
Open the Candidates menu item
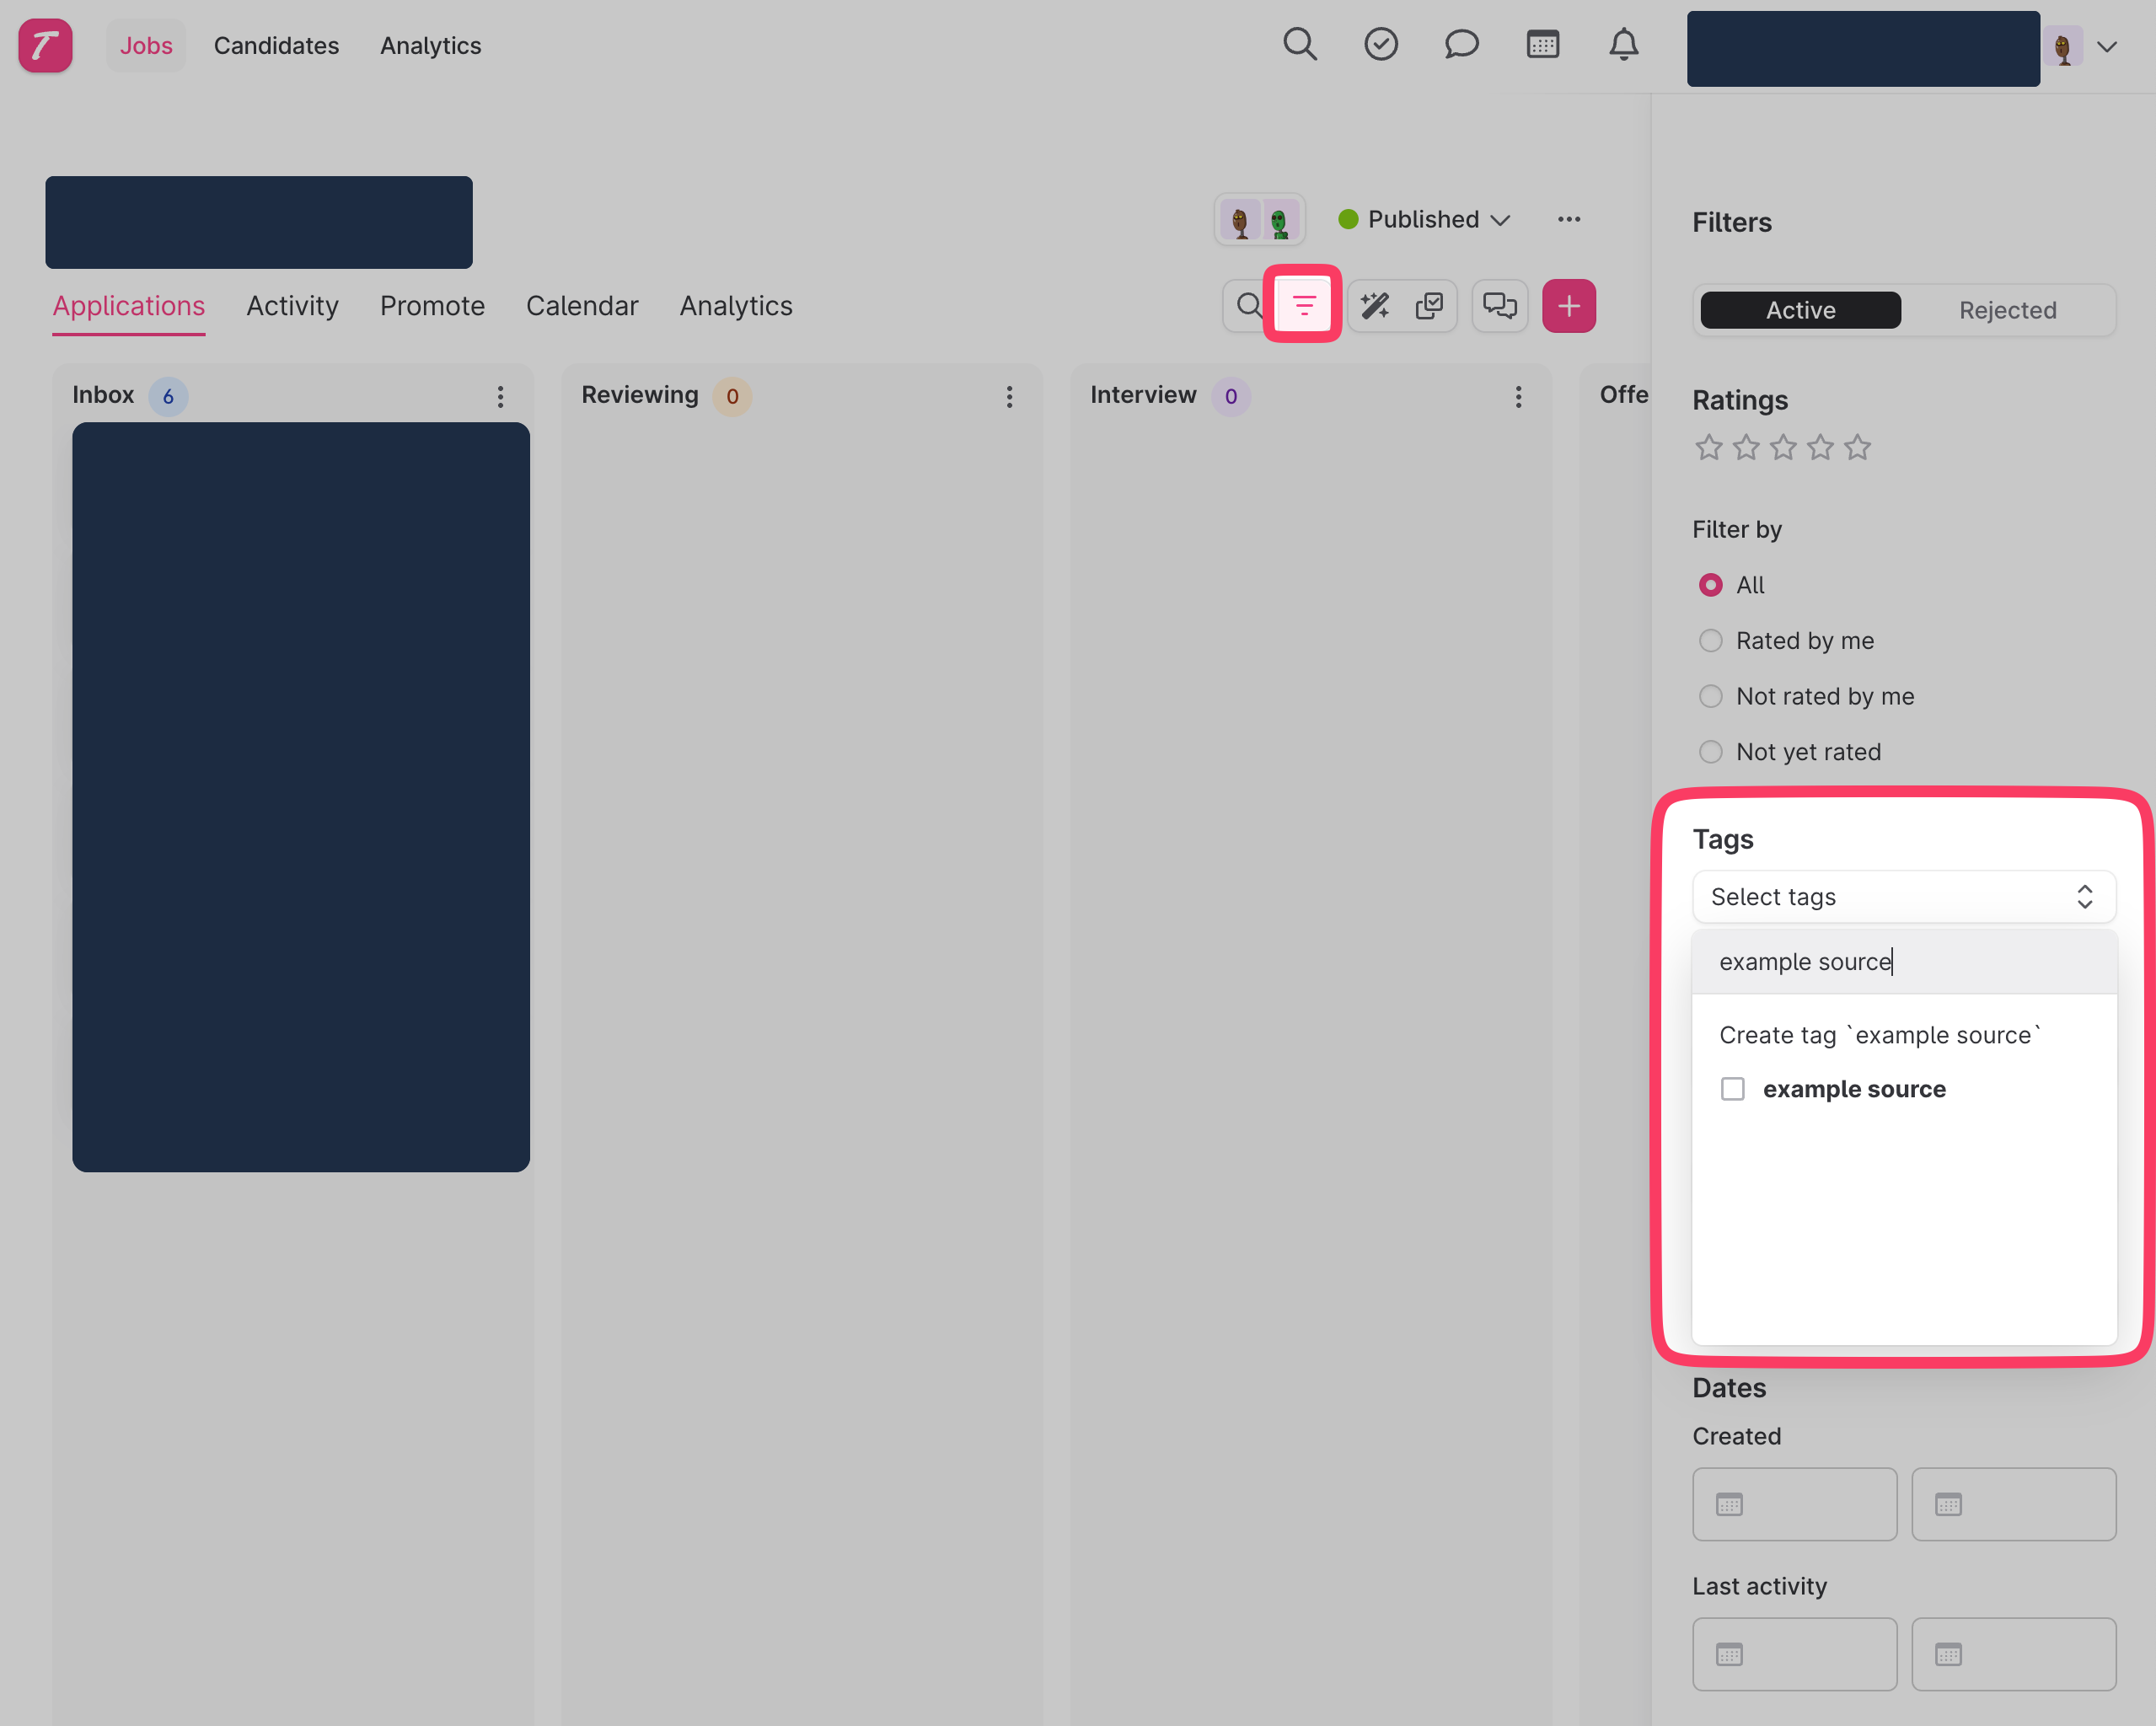[x=276, y=46]
